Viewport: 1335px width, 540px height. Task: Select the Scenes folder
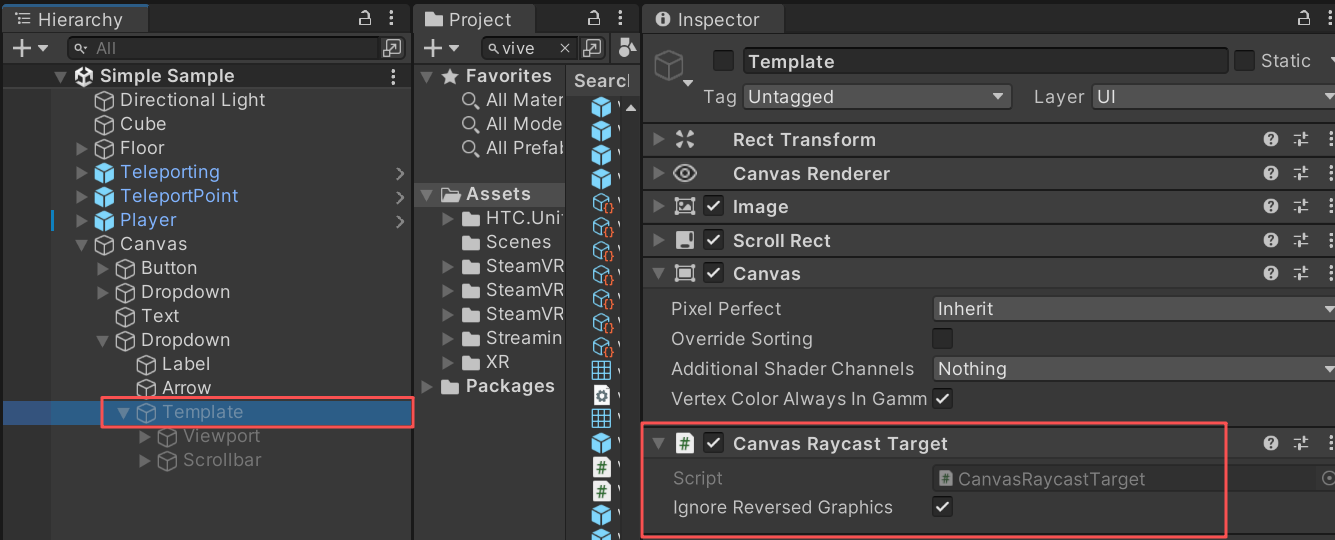pos(506,242)
